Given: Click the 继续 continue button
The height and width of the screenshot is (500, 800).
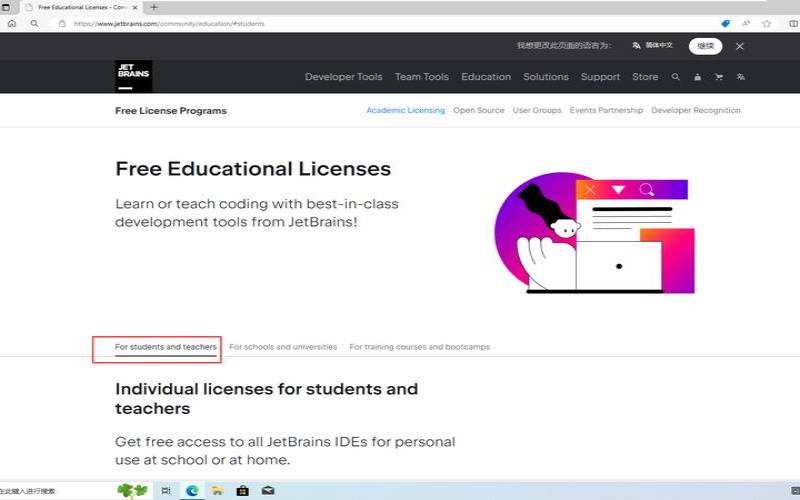Looking at the screenshot, I should (706, 46).
